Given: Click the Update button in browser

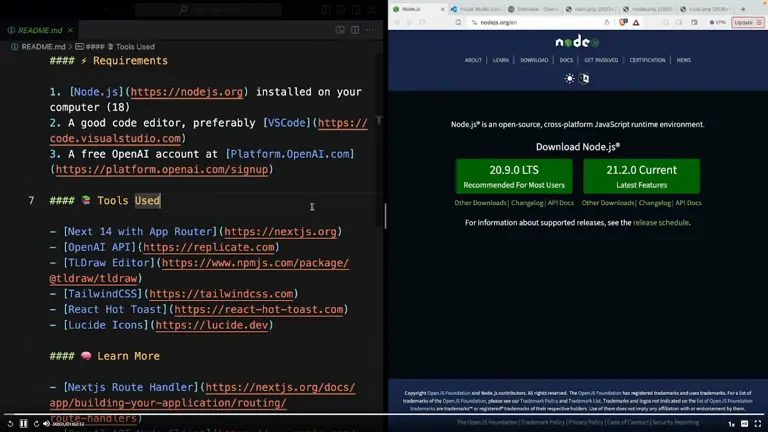Looking at the screenshot, I should (747, 23).
